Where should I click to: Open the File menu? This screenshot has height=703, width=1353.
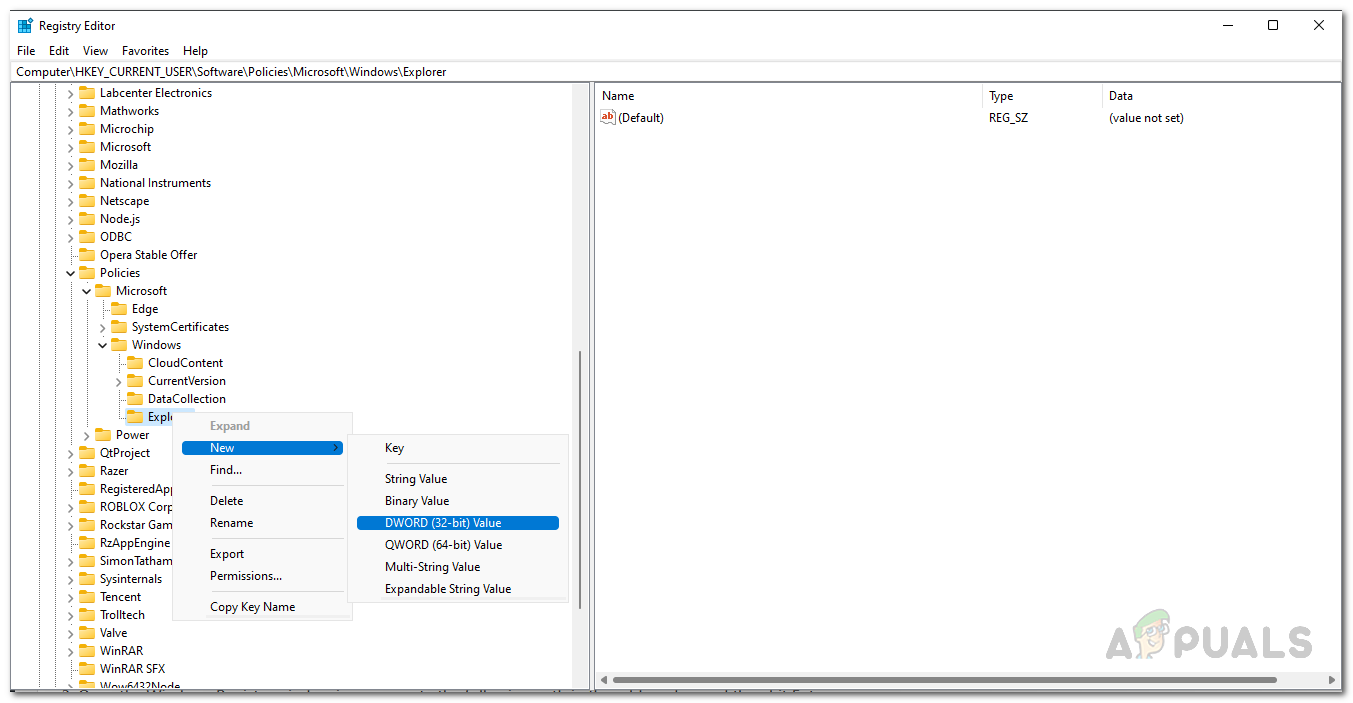[26, 51]
